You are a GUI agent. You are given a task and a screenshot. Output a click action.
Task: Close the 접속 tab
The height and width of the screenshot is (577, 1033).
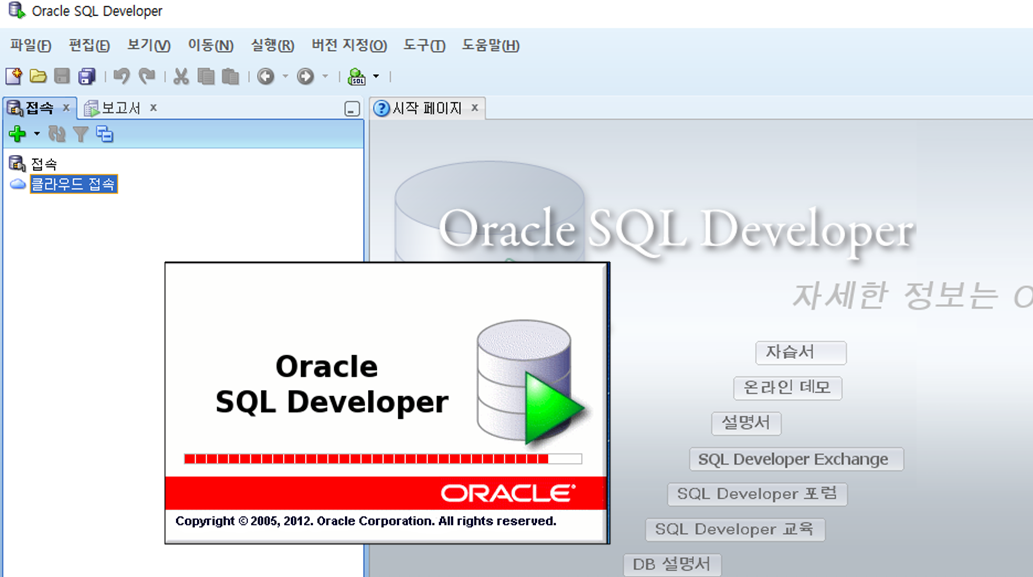click(66, 107)
